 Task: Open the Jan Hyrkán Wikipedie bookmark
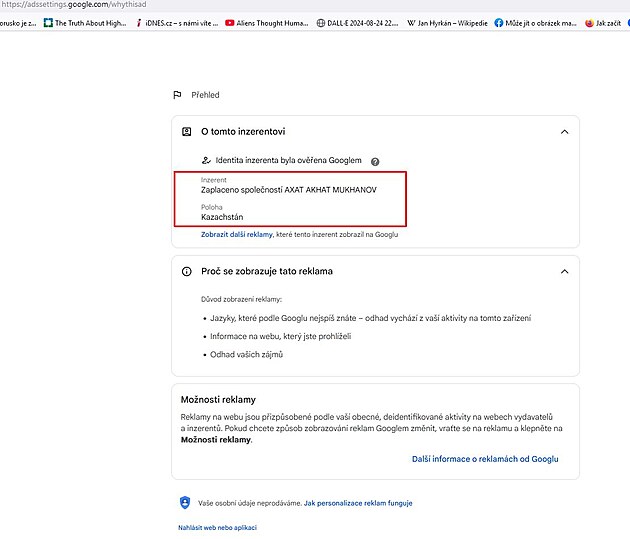pos(447,23)
